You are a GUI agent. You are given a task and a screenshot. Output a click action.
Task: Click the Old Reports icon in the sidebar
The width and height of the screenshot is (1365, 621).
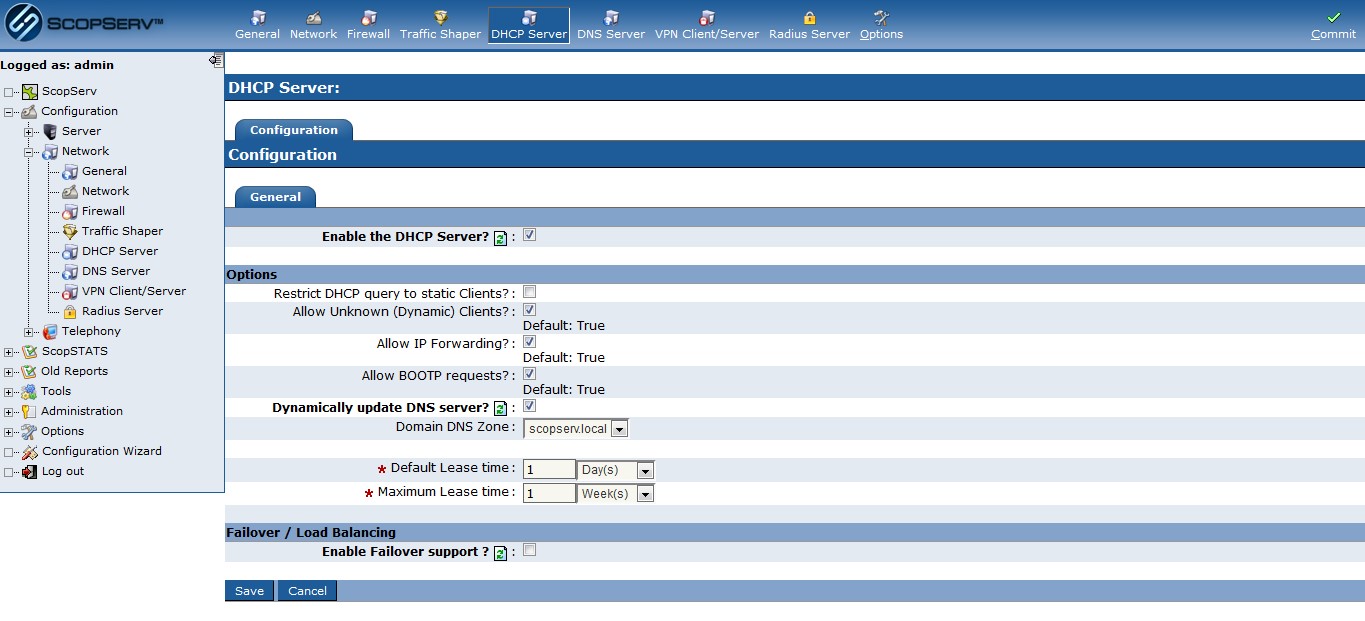(30, 371)
